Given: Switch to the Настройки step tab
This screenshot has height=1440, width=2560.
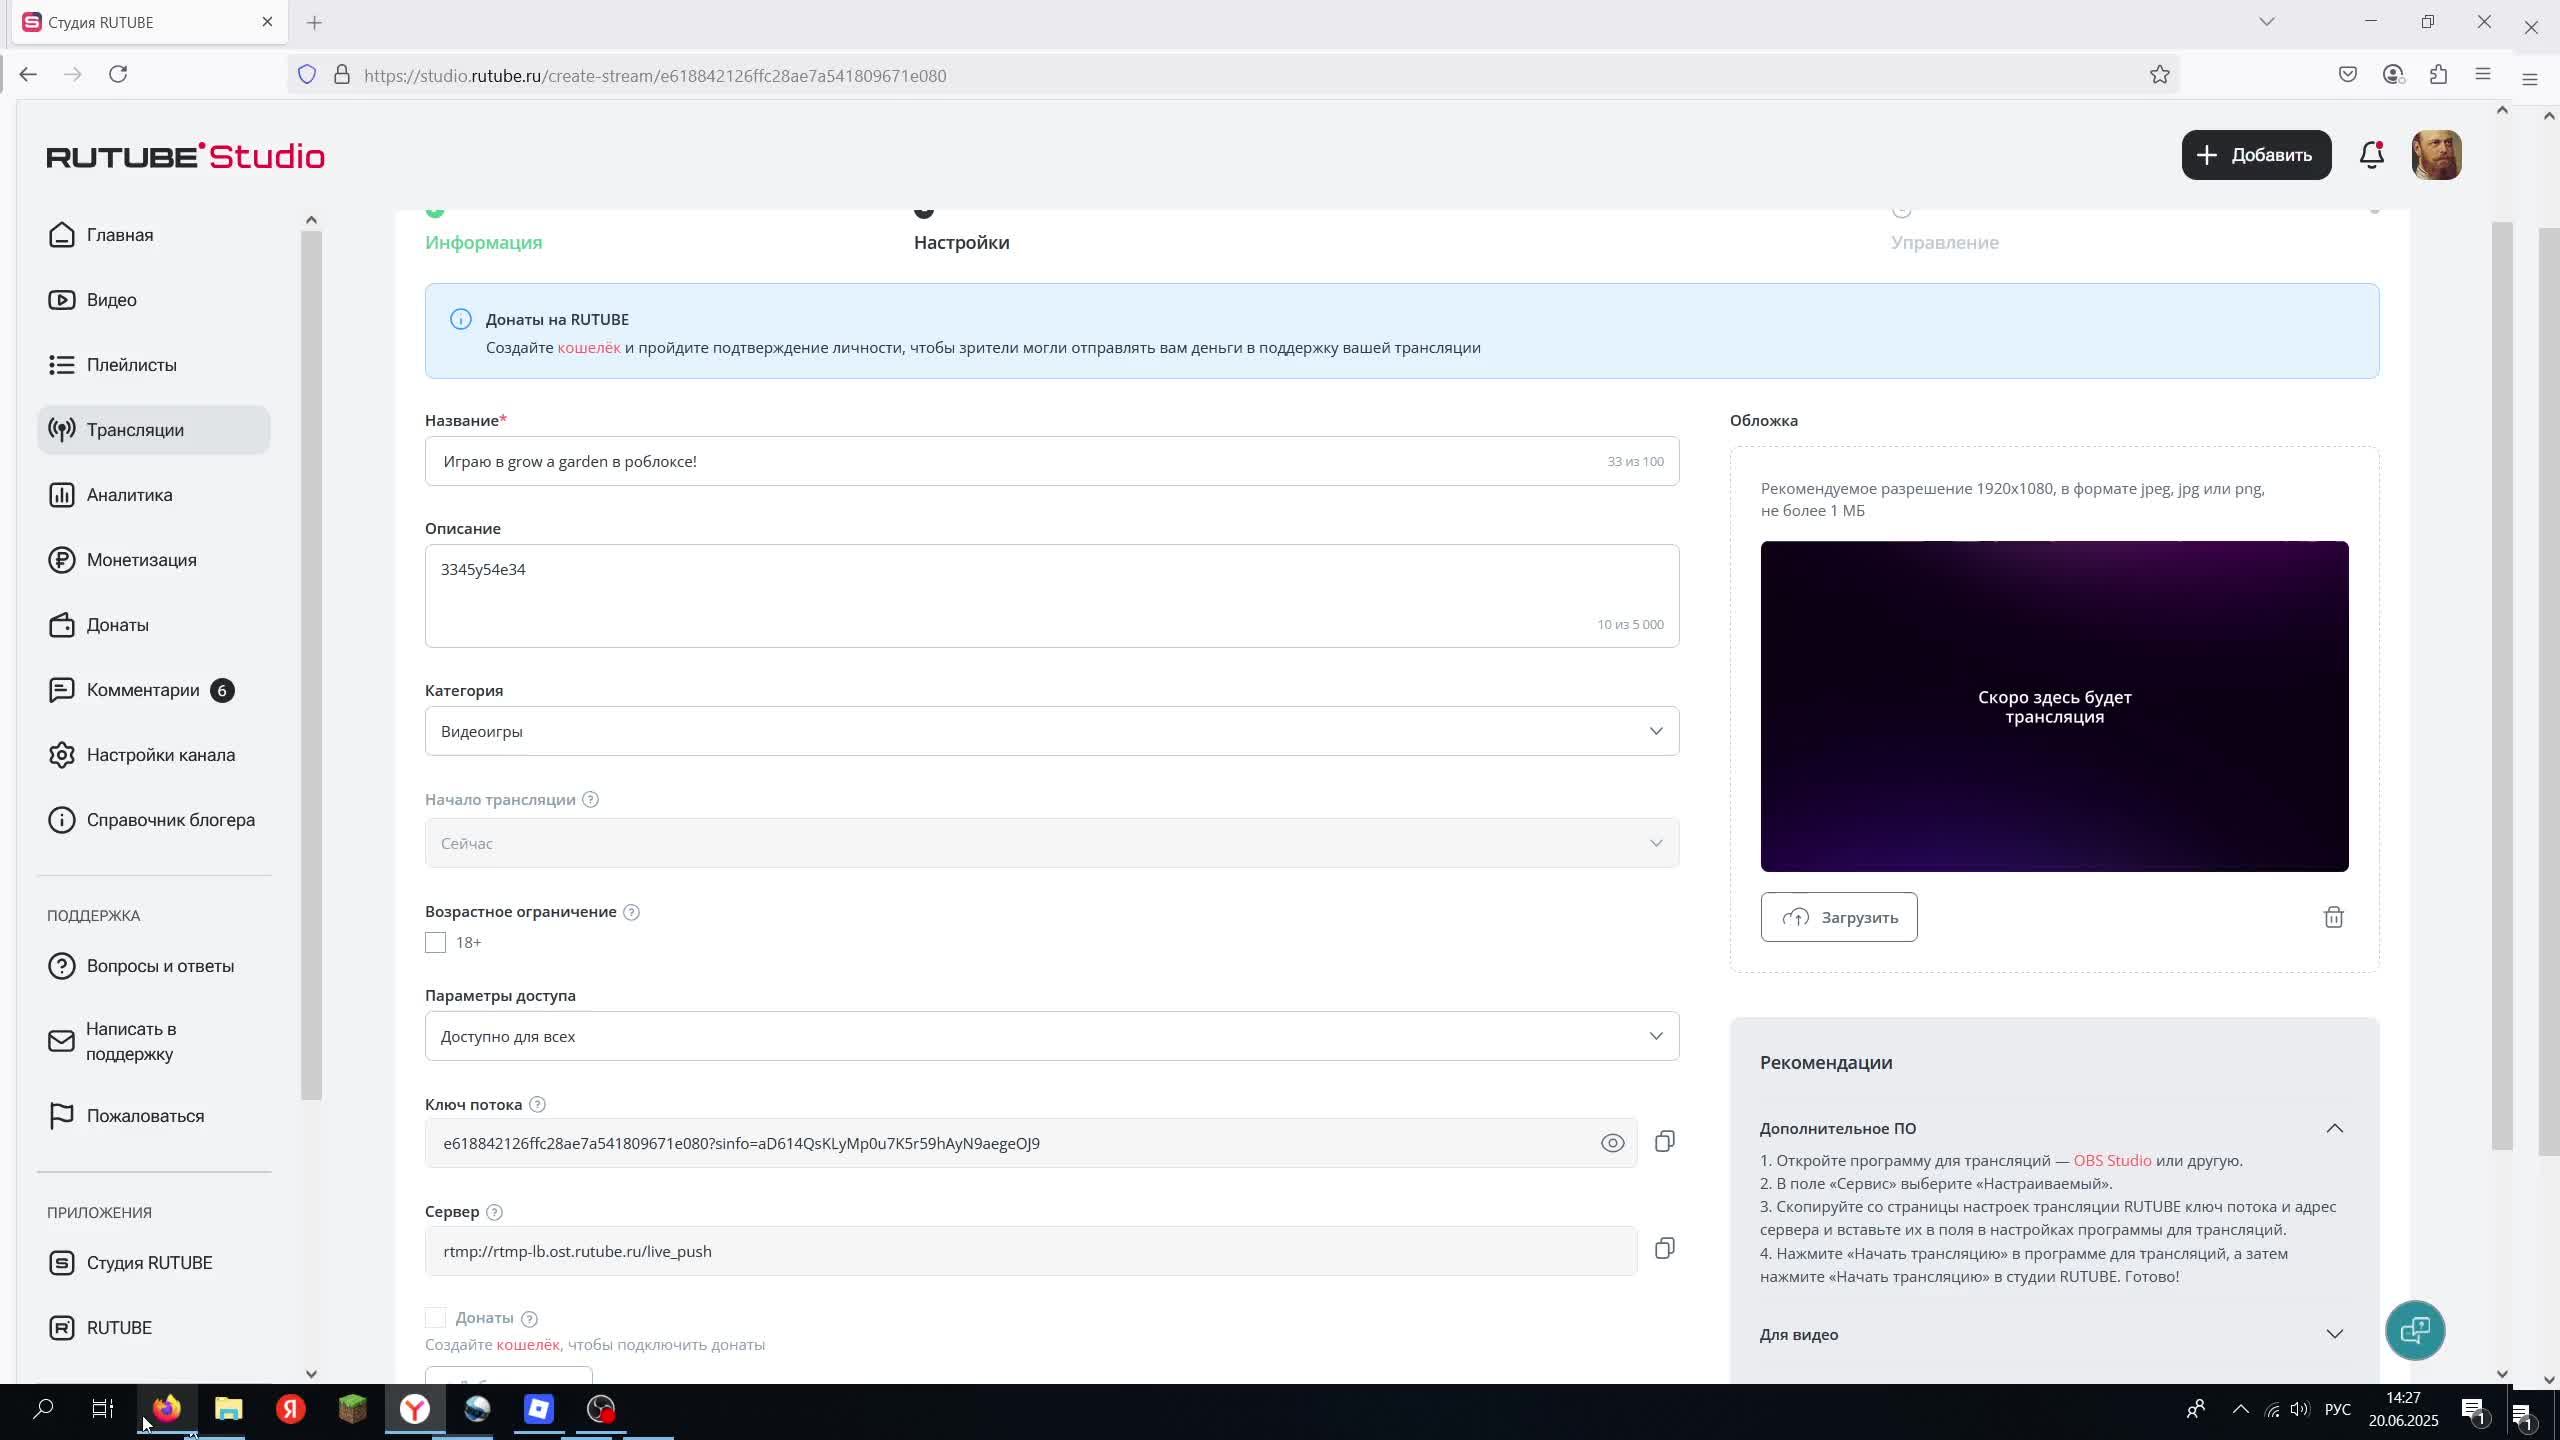Looking at the screenshot, I should [x=961, y=242].
